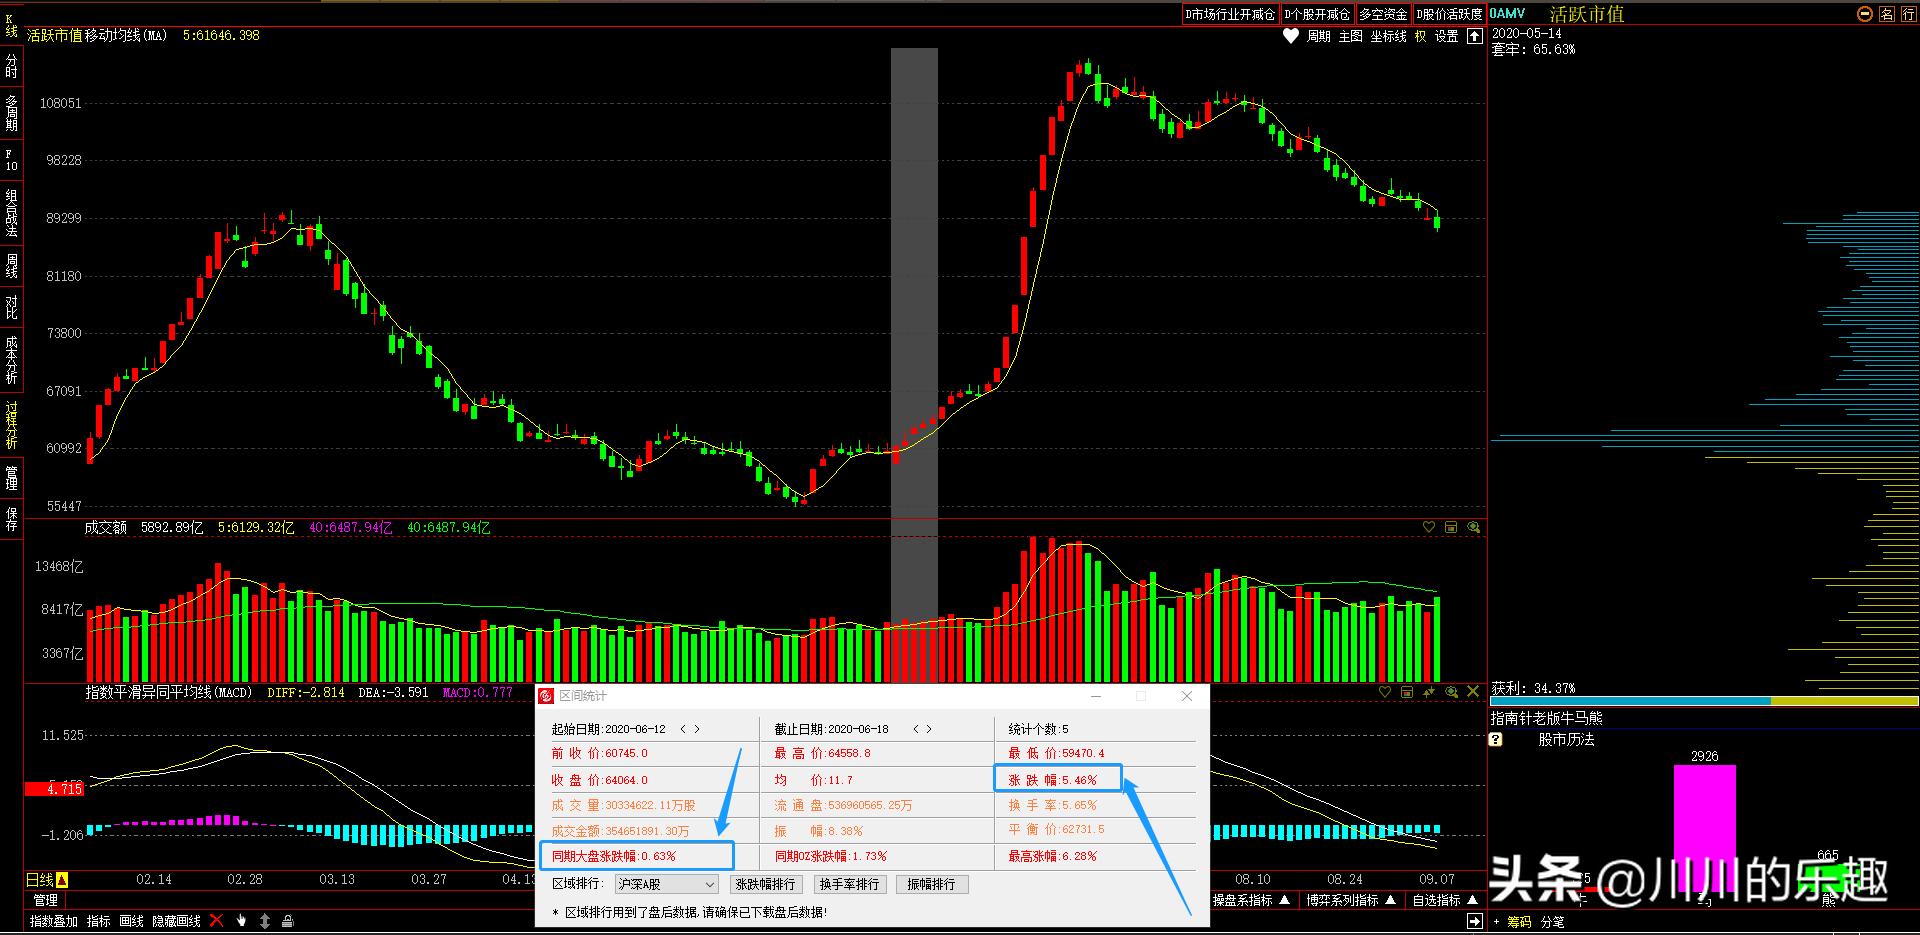Switch to the 分笔 tab at bottom right
This screenshot has width=1920, height=935.
coord(1553,922)
